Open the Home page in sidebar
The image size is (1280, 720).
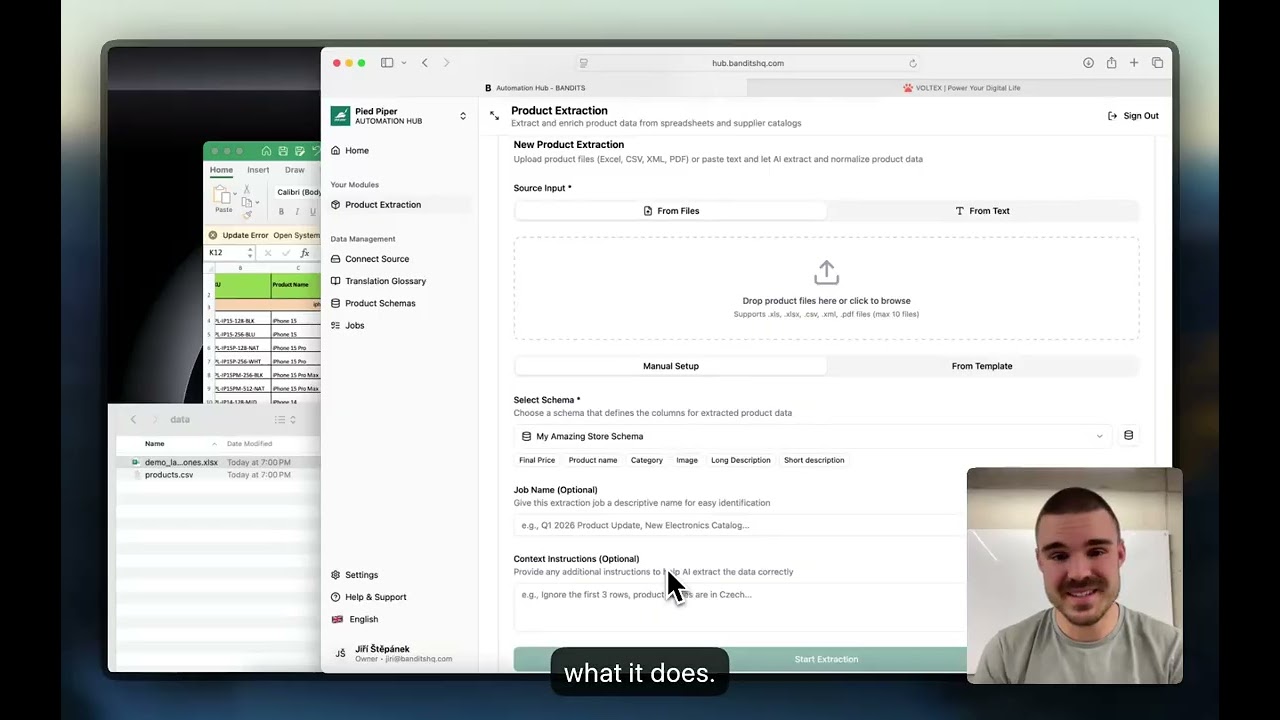click(x=356, y=150)
